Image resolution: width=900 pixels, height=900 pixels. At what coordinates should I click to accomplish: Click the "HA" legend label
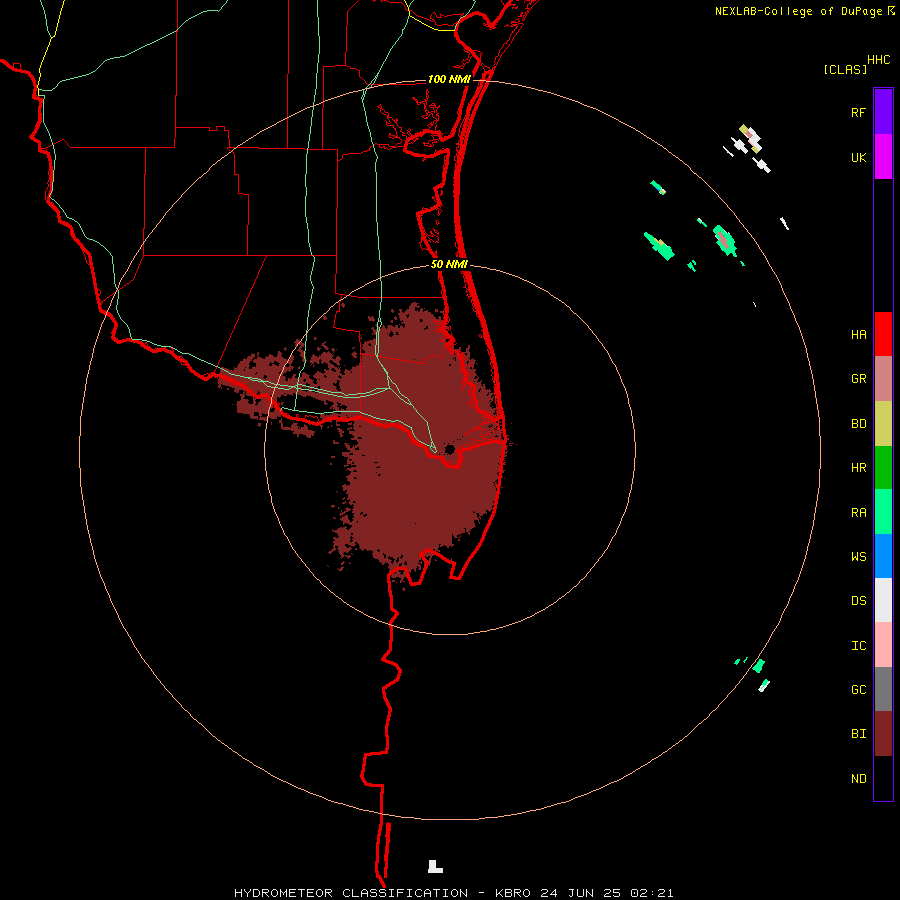pos(858,335)
